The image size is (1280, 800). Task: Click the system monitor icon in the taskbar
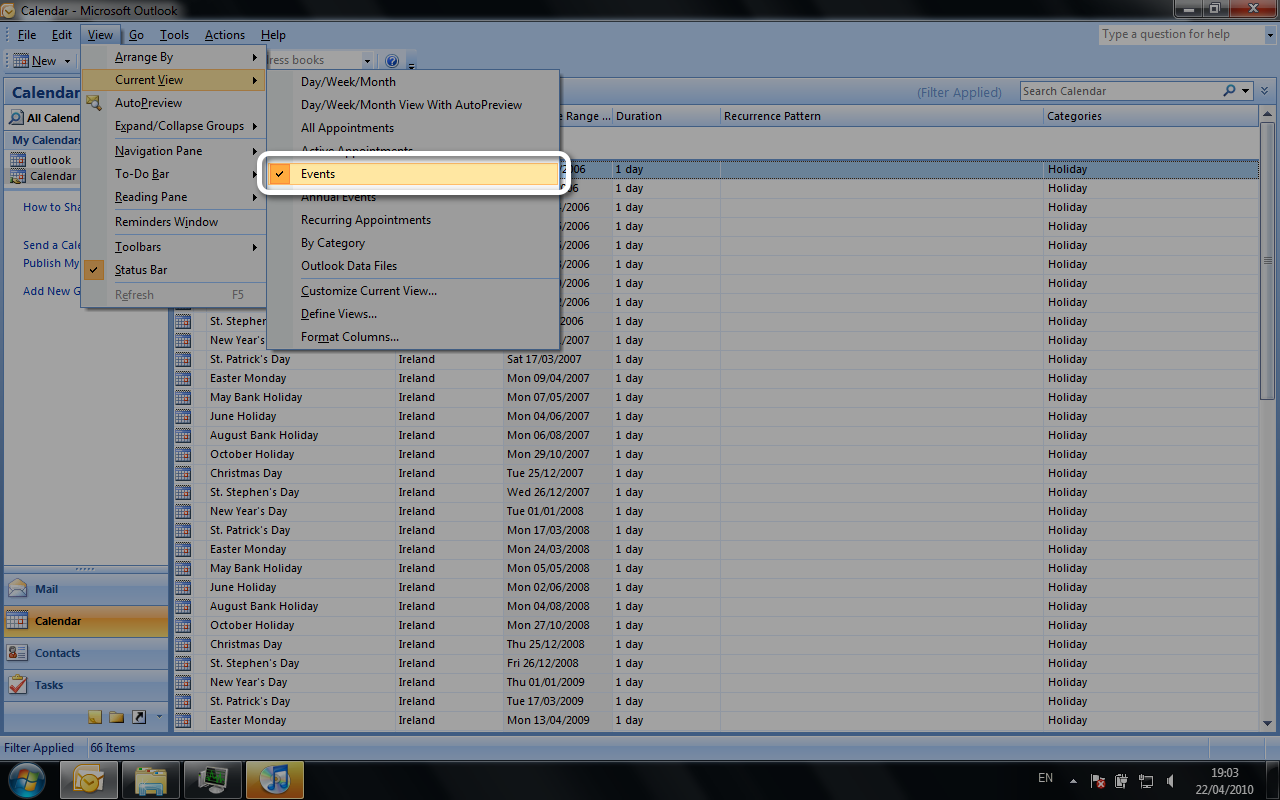coord(213,779)
